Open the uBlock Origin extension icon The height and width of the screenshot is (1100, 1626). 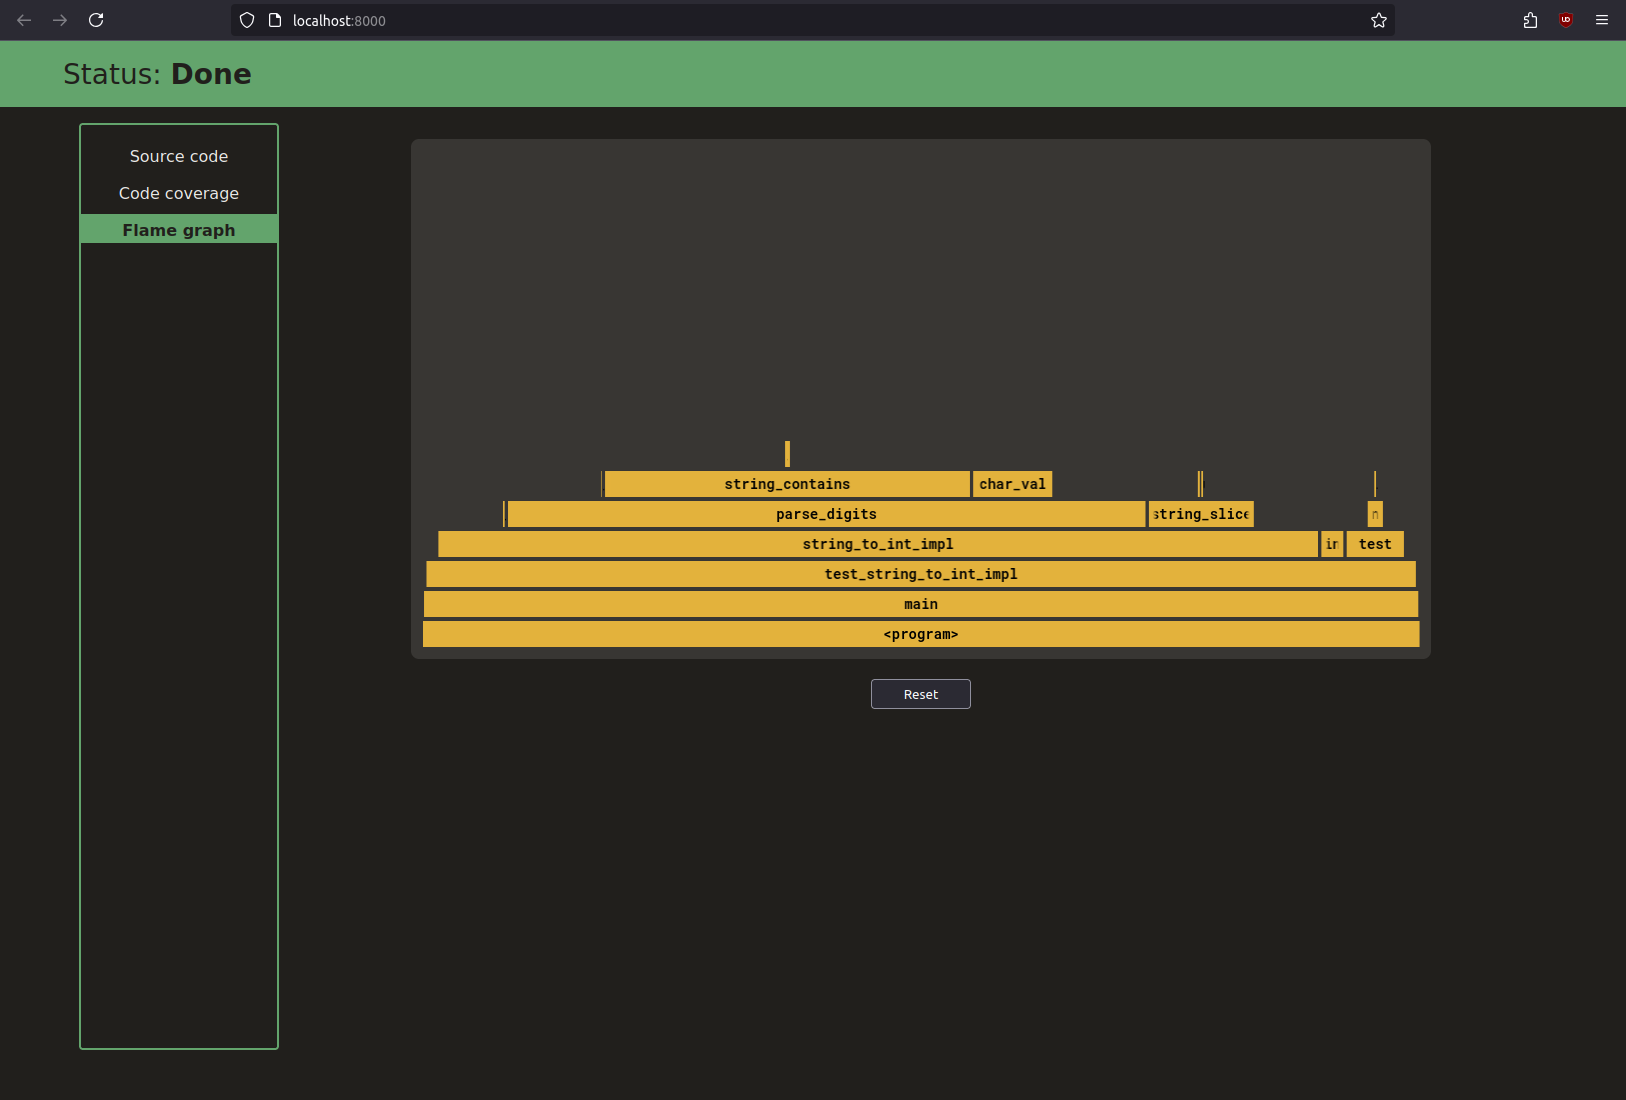click(x=1566, y=20)
